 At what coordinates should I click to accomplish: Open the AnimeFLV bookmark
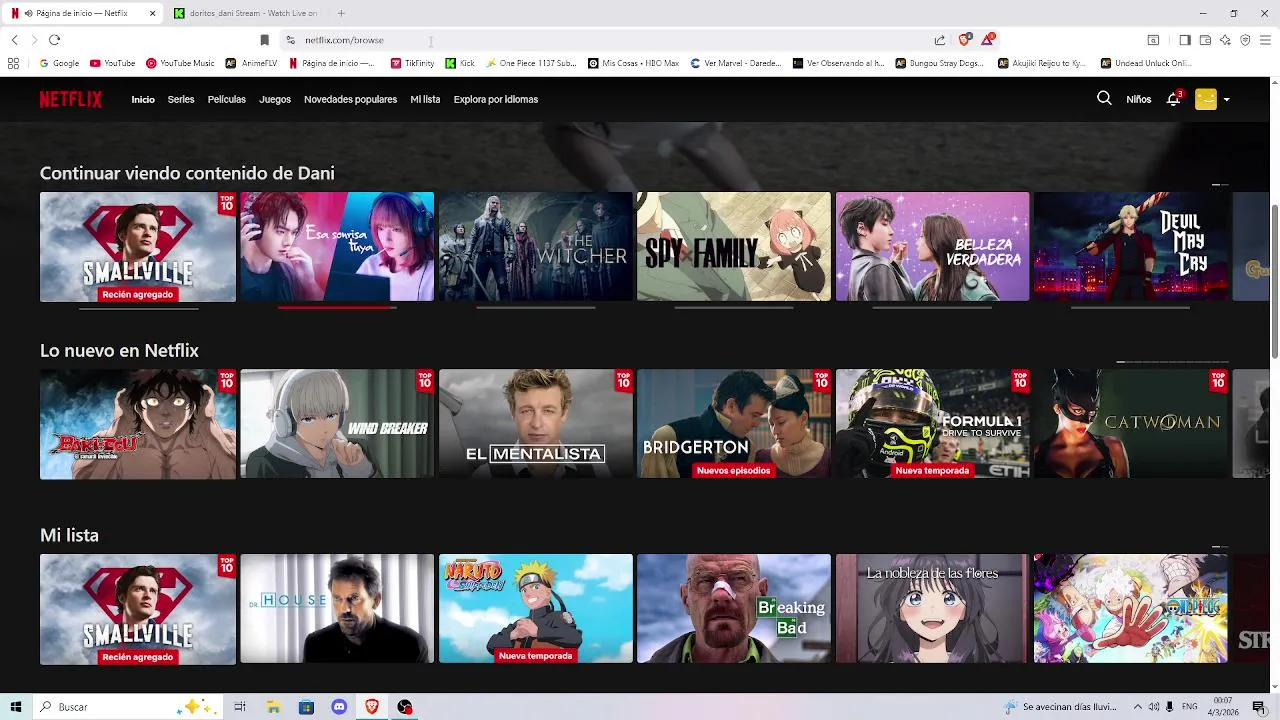251,63
